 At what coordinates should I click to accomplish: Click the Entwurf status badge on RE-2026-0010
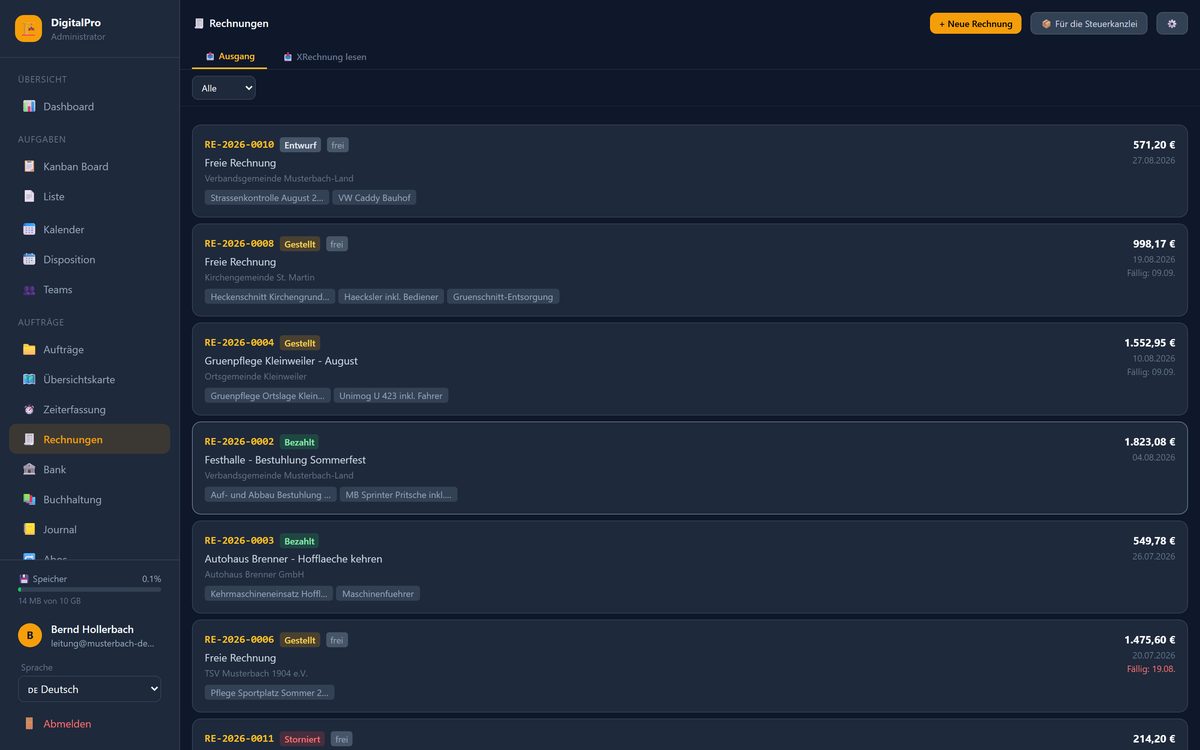point(300,145)
